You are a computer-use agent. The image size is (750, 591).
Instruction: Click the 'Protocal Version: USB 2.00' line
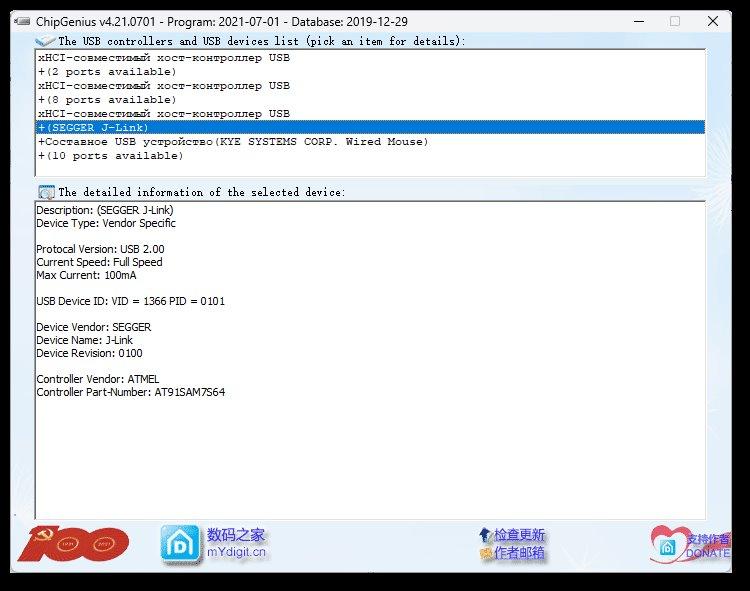(100, 249)
